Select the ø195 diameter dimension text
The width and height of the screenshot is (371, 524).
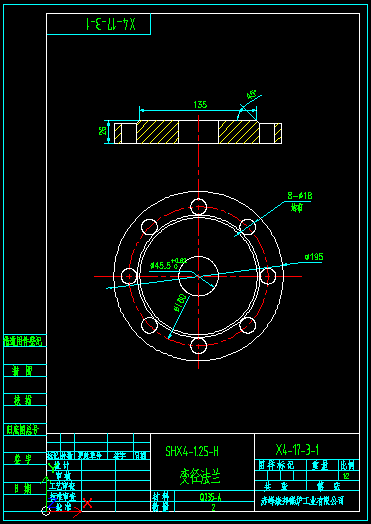pos(314,257)
